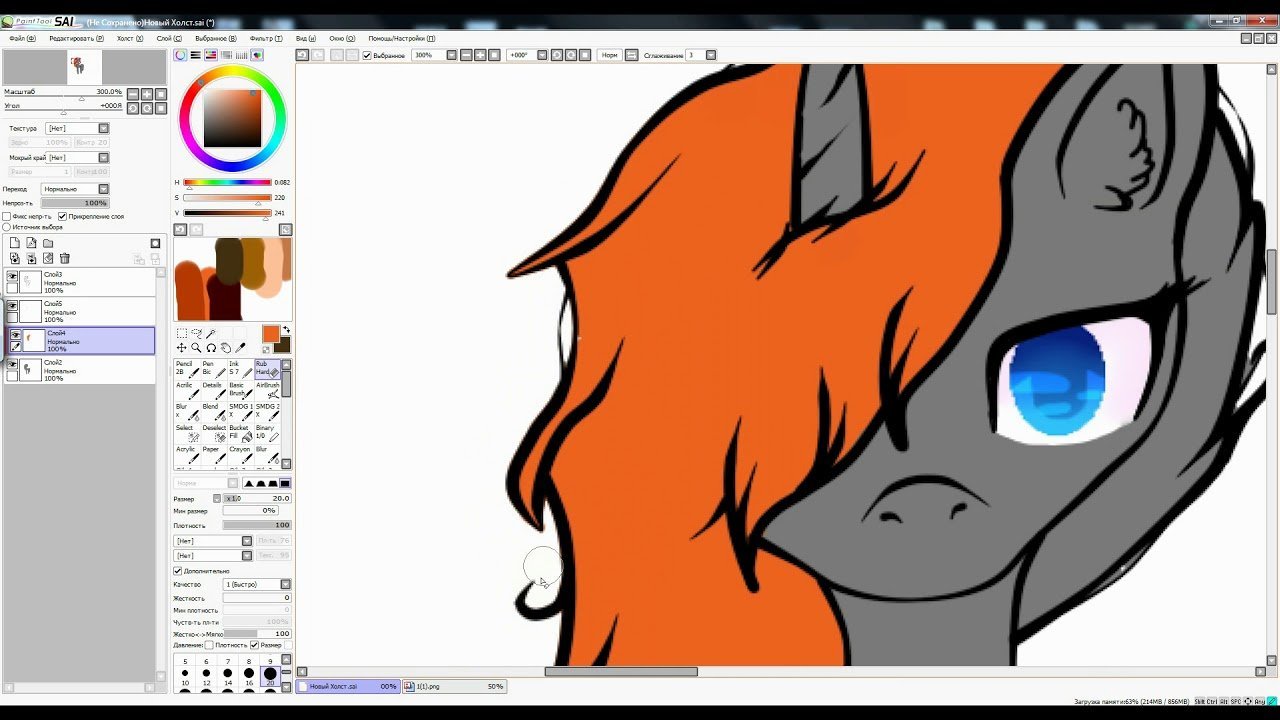
Task: Click the orange foreground color swatch
Action: [x=271, y=333]
